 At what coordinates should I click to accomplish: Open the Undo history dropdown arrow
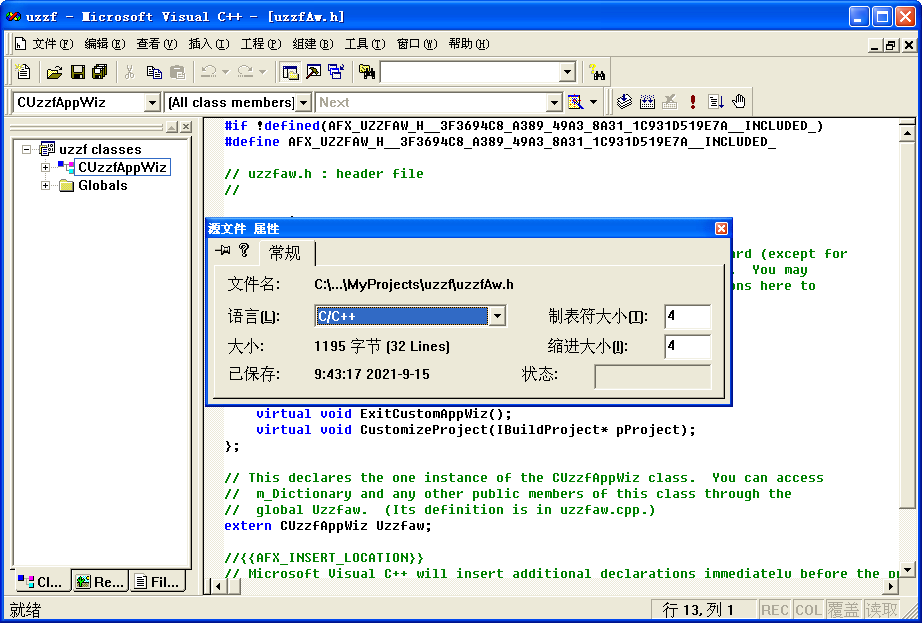click(225, 72)
